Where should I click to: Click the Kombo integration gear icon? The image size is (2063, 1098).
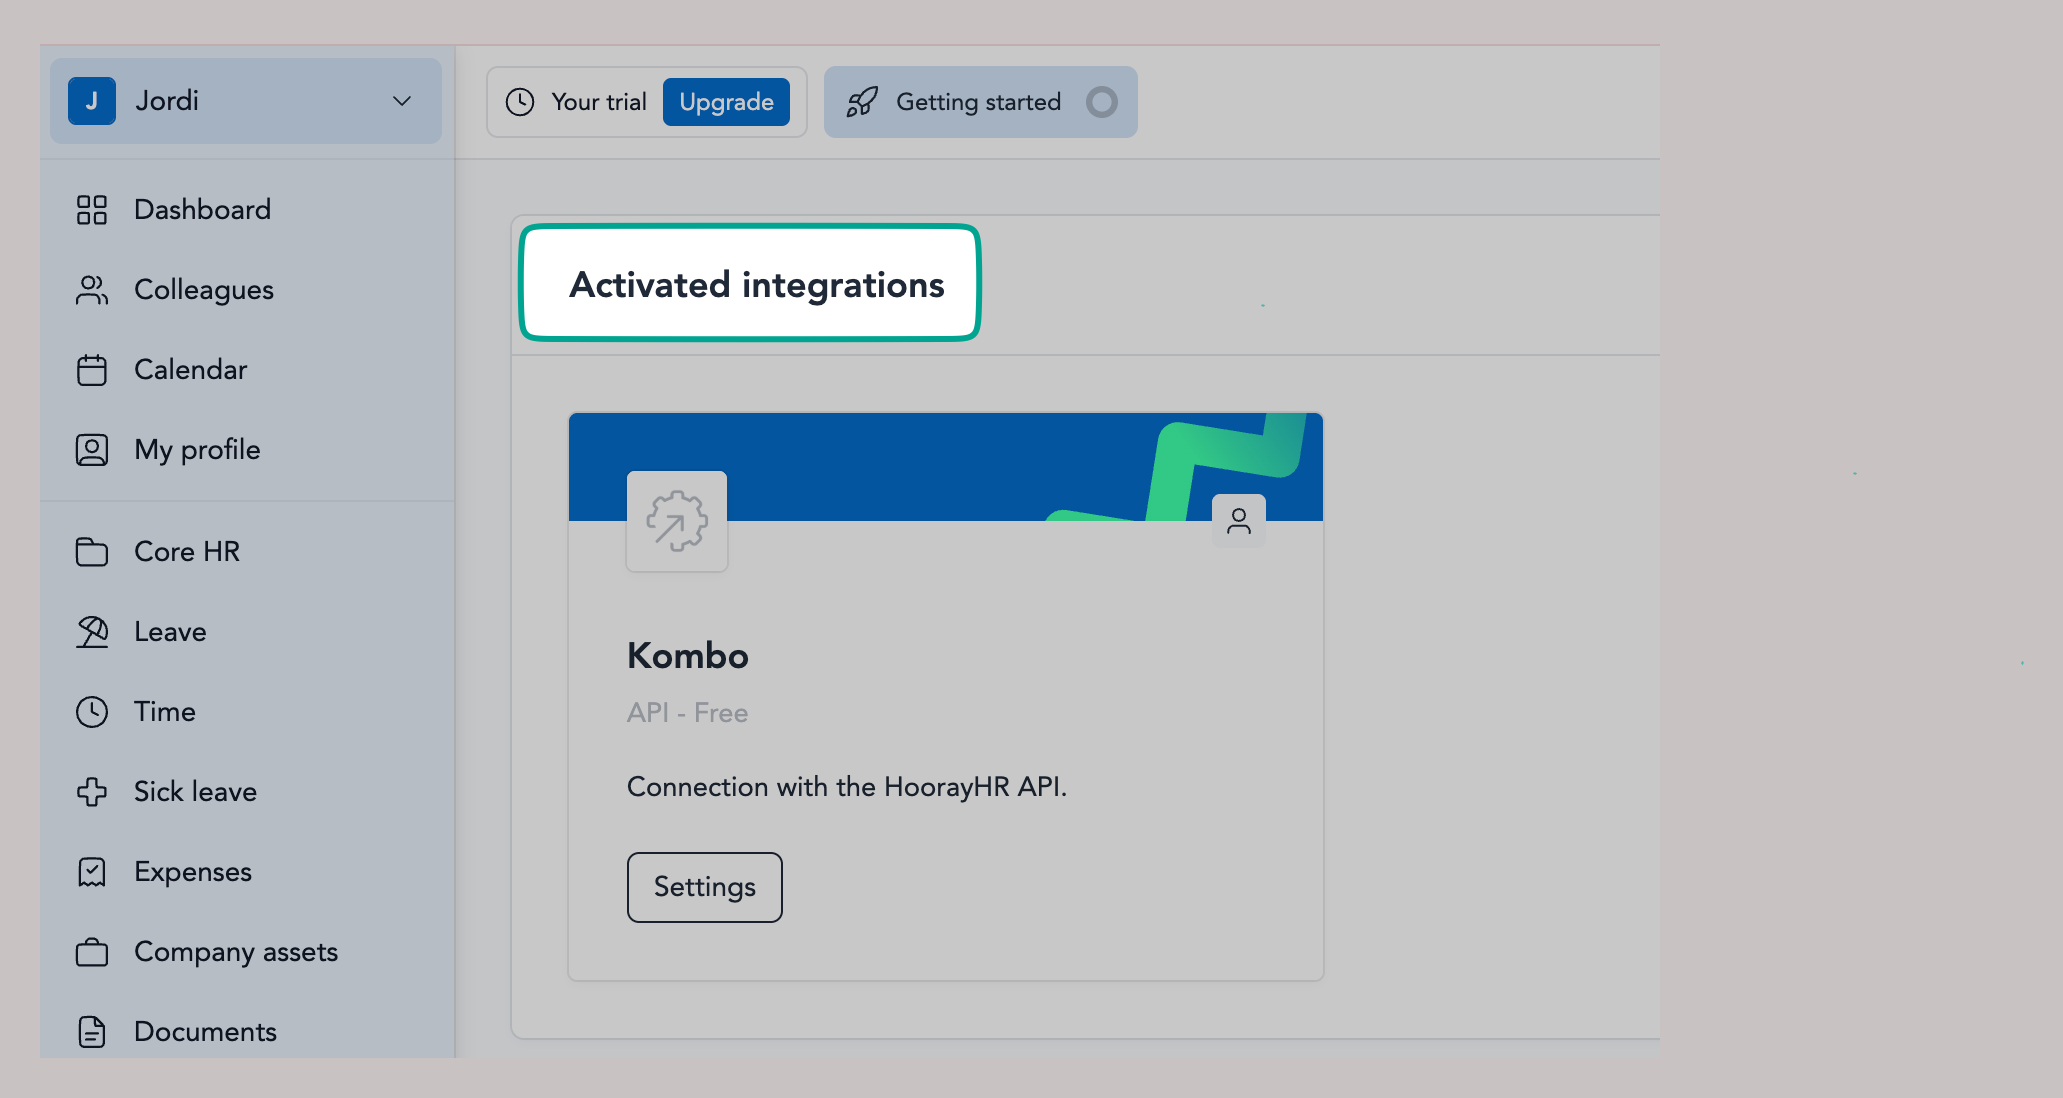[x=677, y=521]
